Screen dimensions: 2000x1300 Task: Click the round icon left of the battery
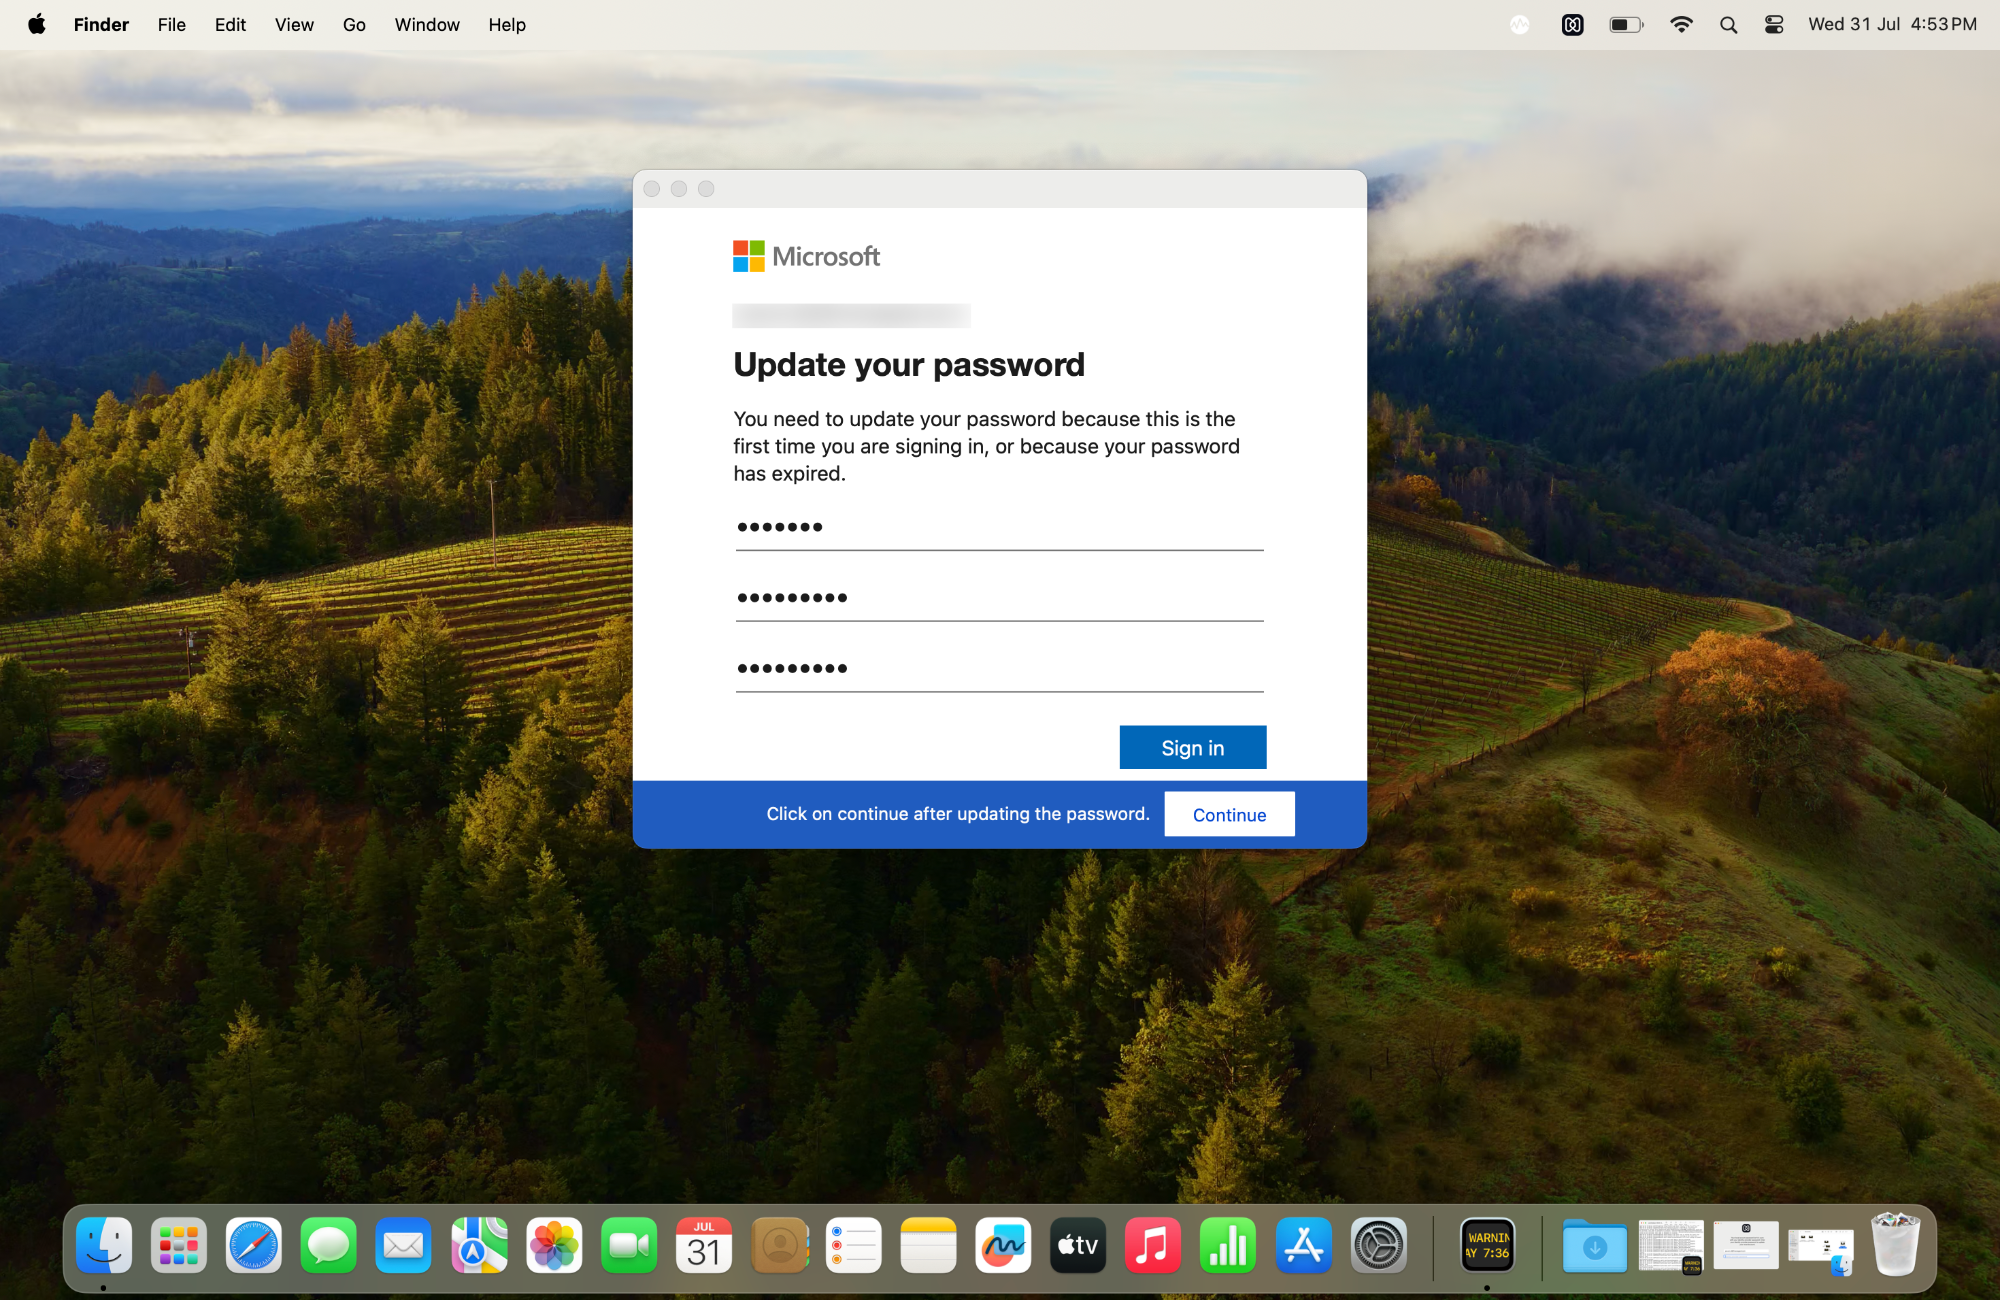pos(1520,25)
